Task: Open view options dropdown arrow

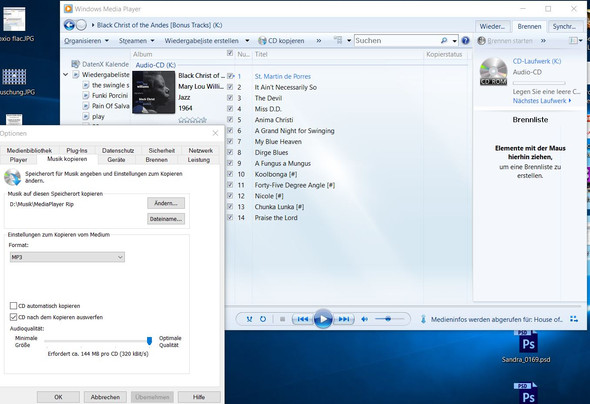Action: pyautogui.click(x=349, y=41)
